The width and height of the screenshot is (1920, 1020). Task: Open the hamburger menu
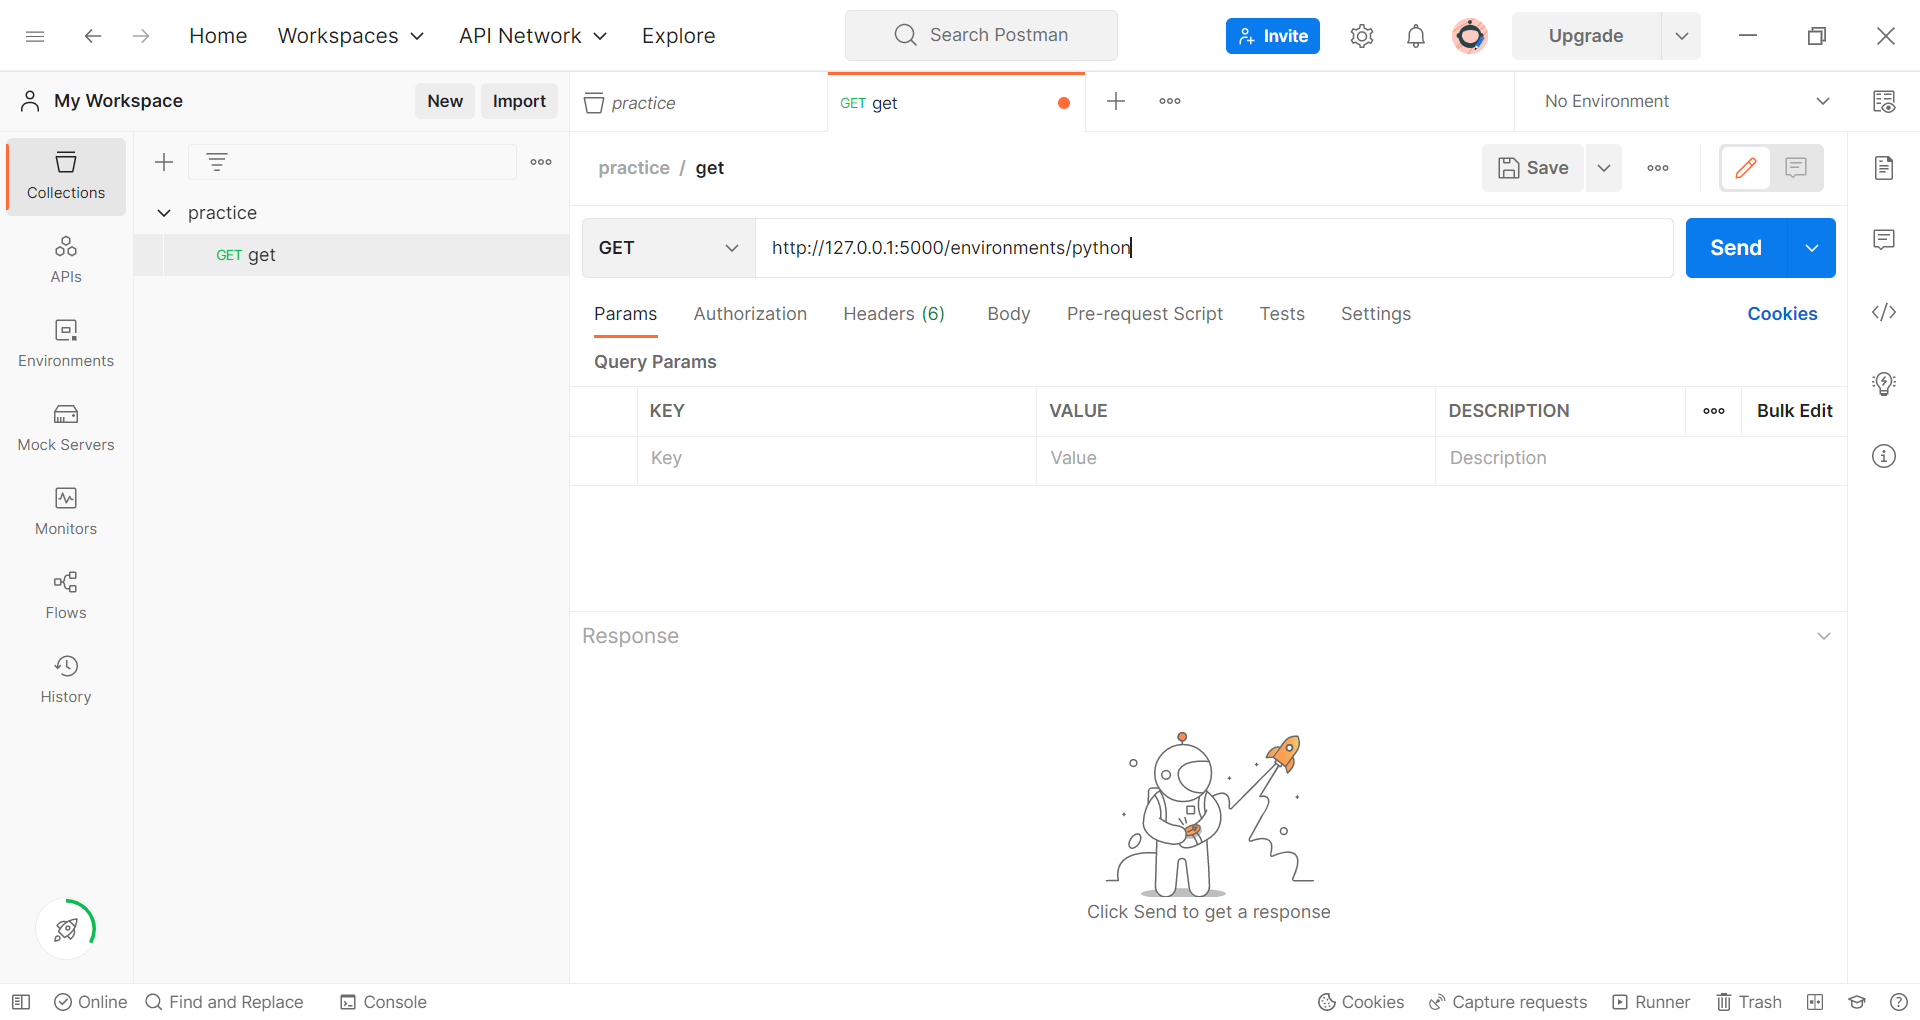tap(35, 36)
